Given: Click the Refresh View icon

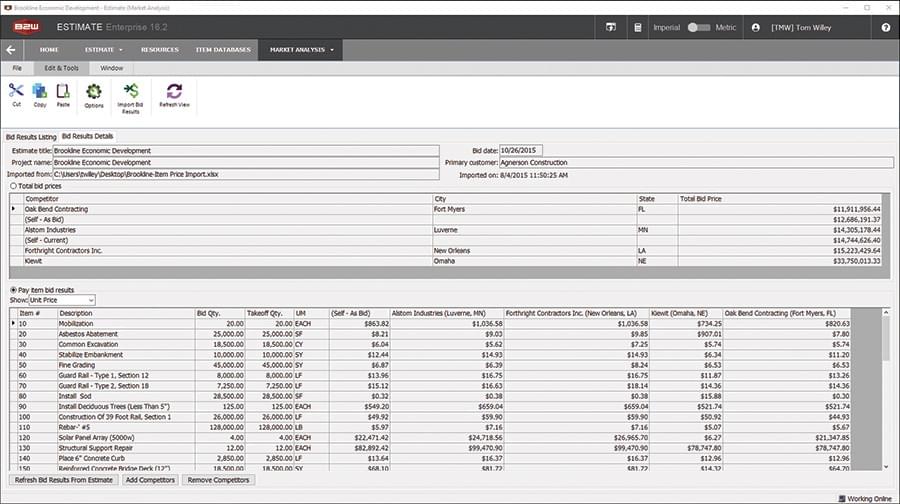Looking at the screenshot, I should (174, 92).
